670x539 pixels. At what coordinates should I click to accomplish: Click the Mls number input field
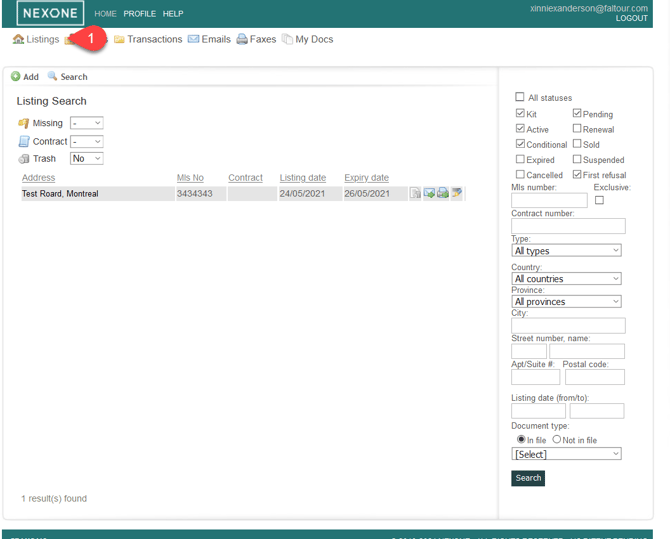coord(550,200)
